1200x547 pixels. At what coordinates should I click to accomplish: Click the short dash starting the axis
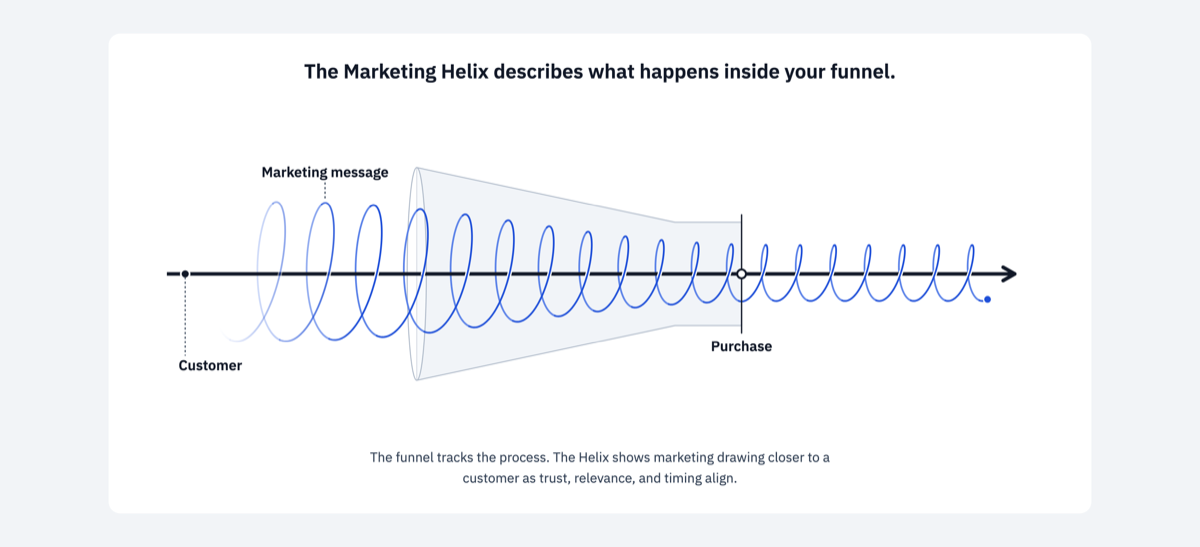172,274
